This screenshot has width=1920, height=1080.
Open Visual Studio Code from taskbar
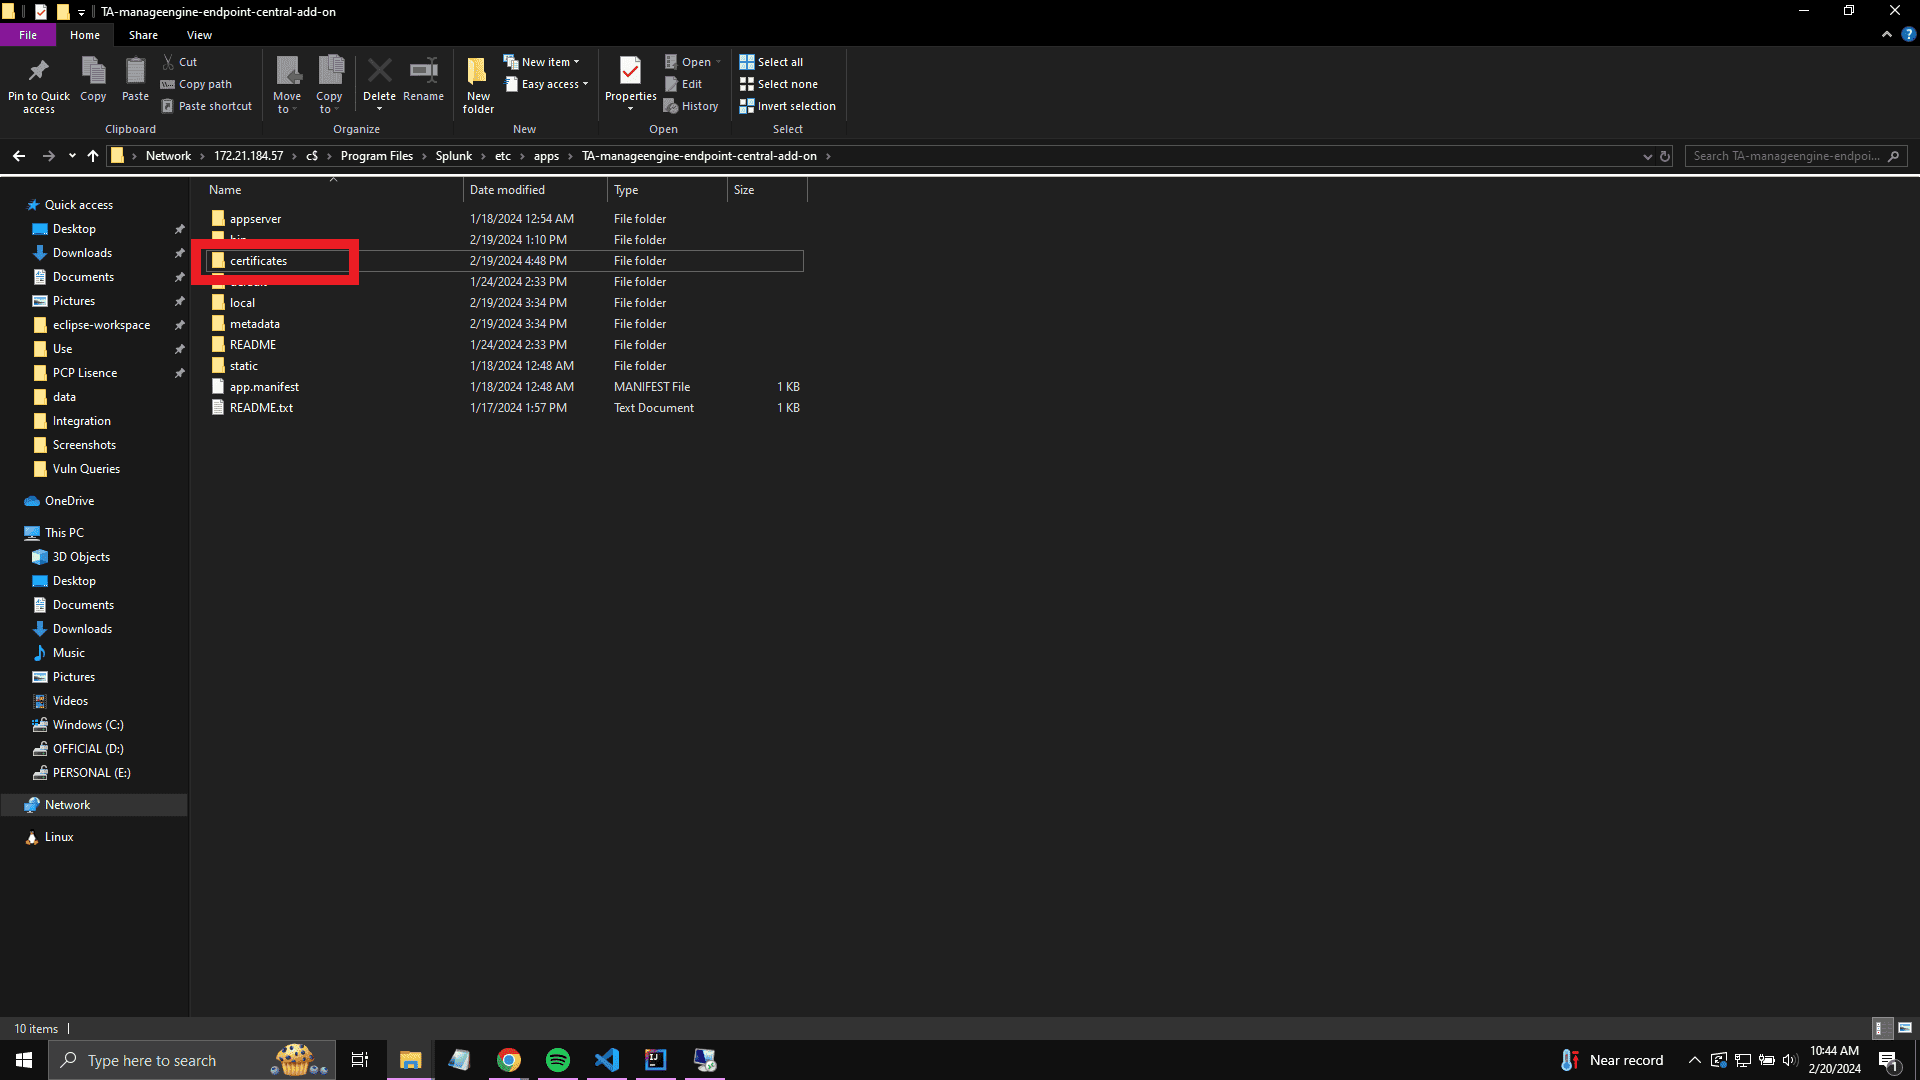pyautogui.click(x=606, y=1059)
